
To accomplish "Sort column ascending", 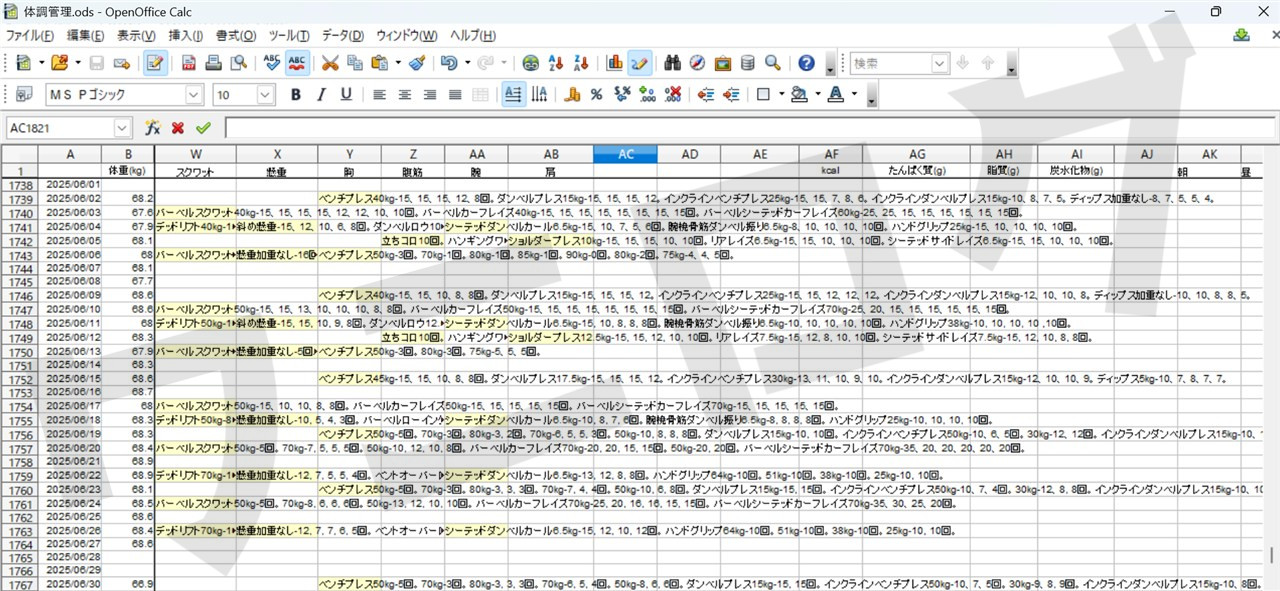I will tap(557, 63).
